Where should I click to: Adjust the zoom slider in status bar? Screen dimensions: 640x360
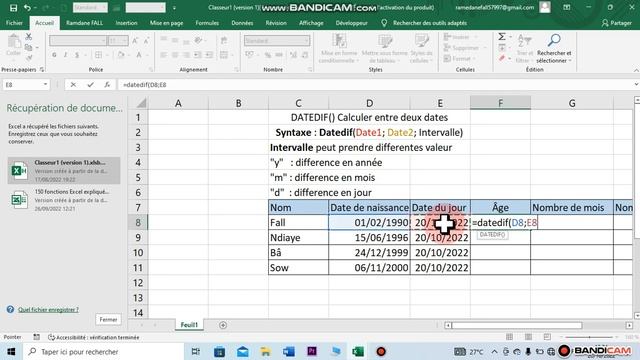click(x=590, y=337)
